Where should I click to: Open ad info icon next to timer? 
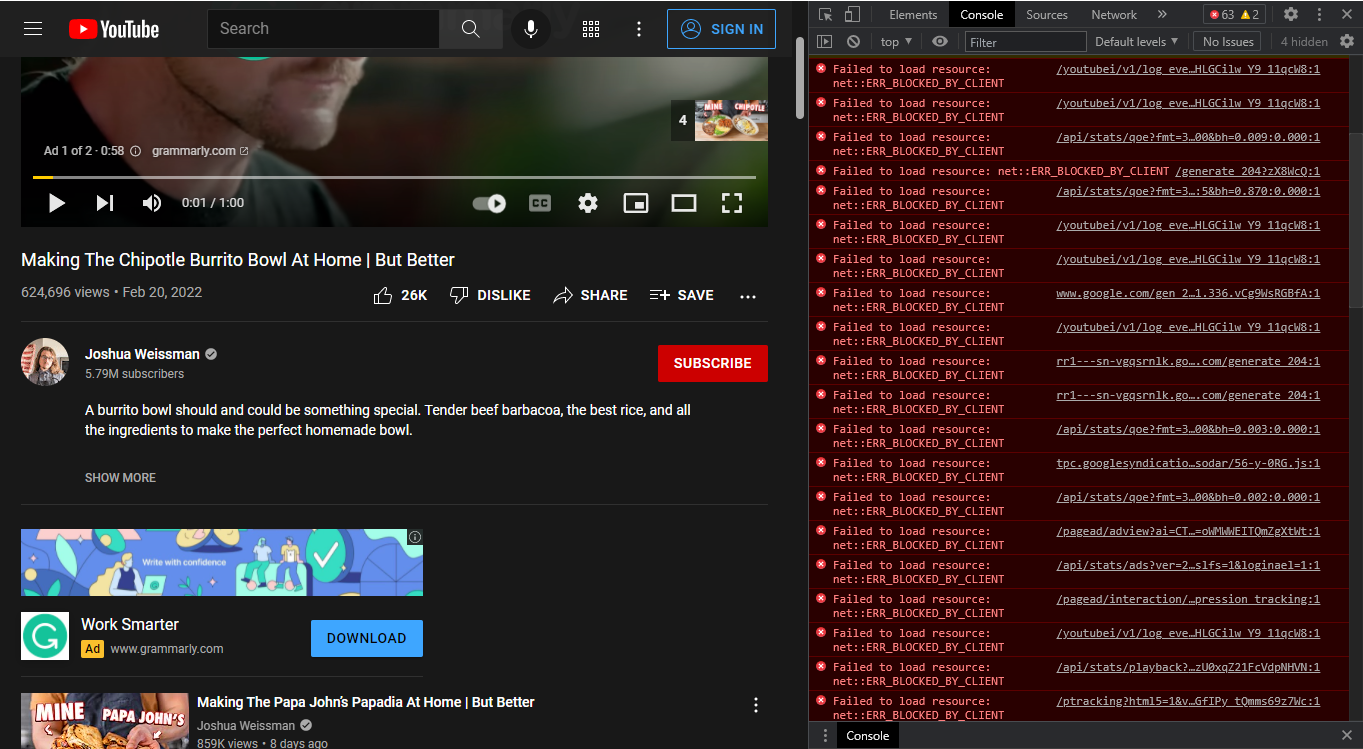[x=136, y=151]
